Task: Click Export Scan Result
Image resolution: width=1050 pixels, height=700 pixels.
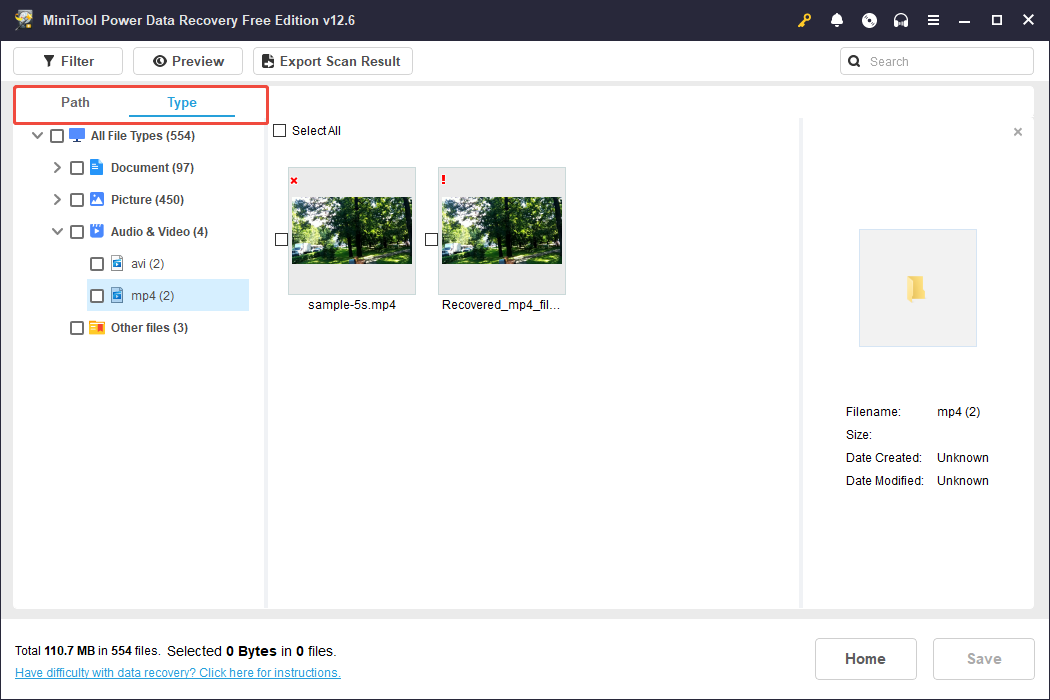Action: point(332,61)
